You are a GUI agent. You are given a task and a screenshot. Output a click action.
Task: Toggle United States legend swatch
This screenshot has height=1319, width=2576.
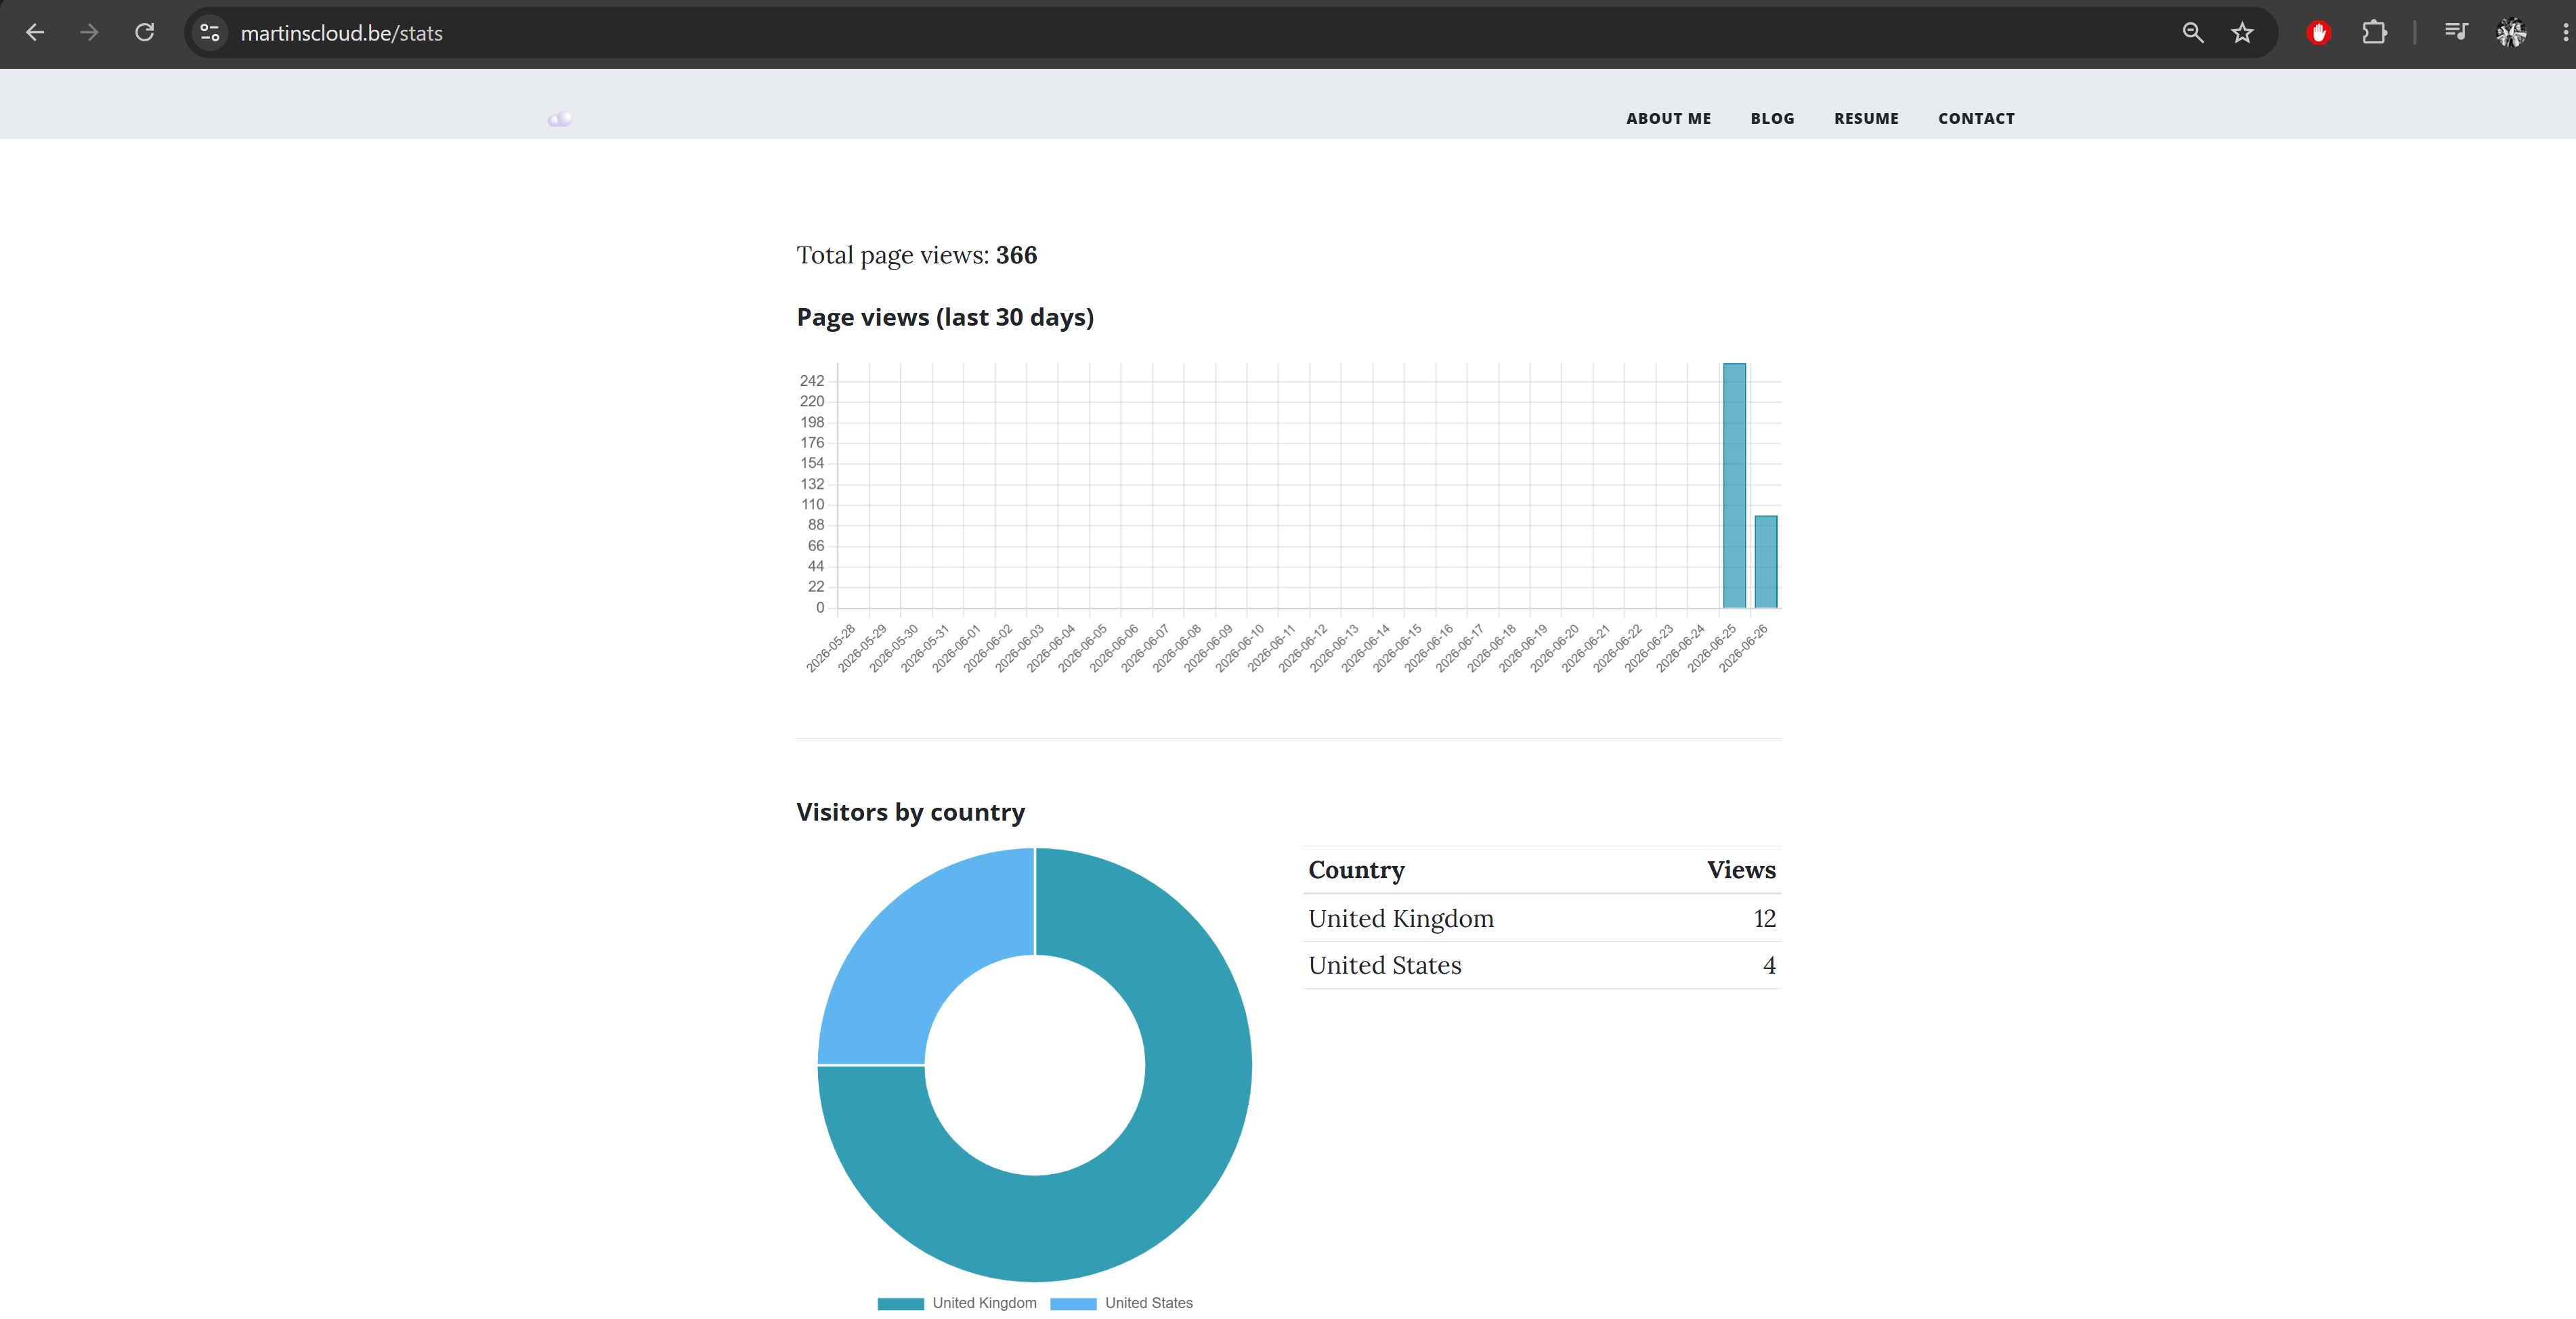point(1073,1303)
